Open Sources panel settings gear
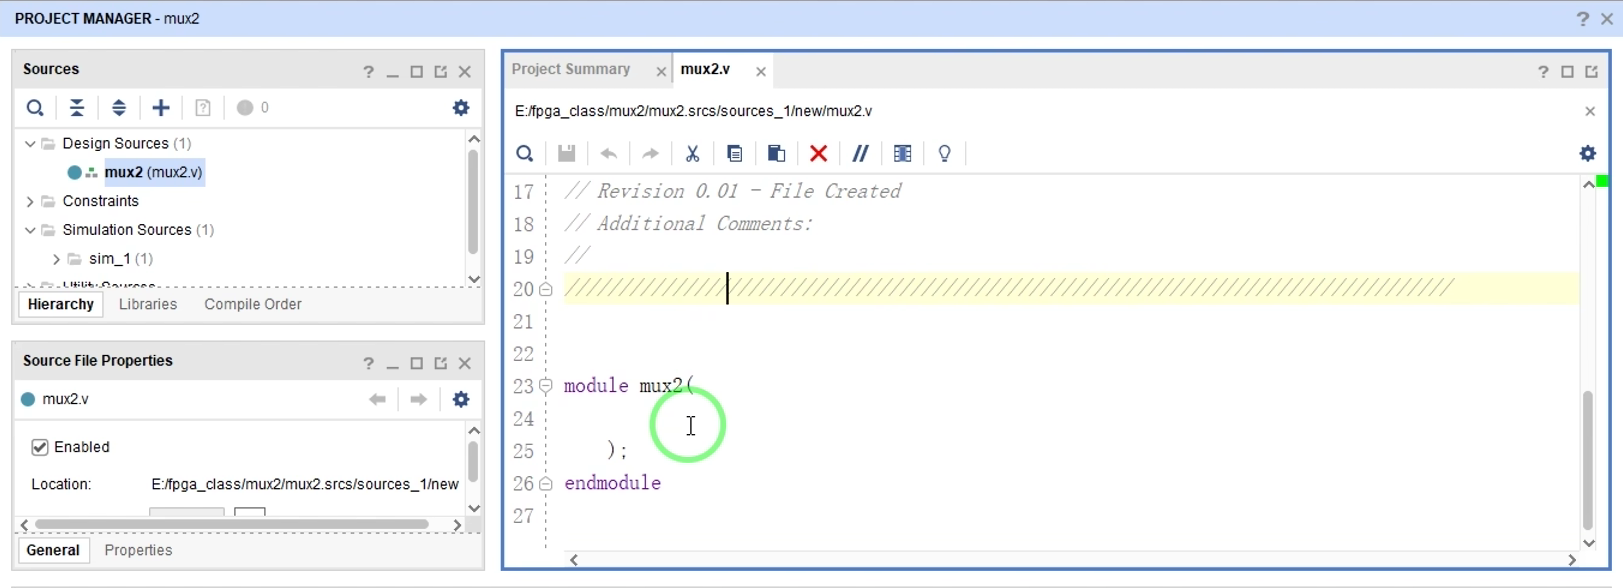1623x588 pixels. [x=461, y=108]
